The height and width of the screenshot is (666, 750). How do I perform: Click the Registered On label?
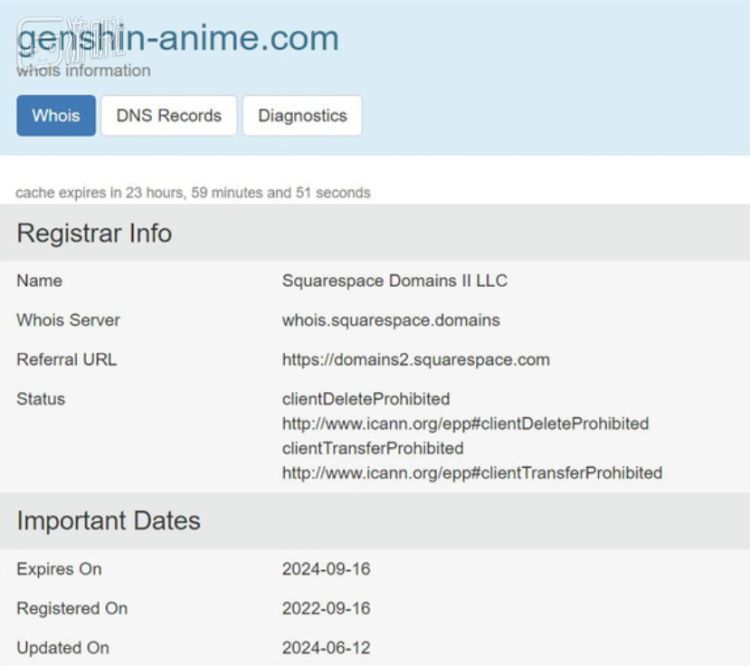tap(72, 608)
